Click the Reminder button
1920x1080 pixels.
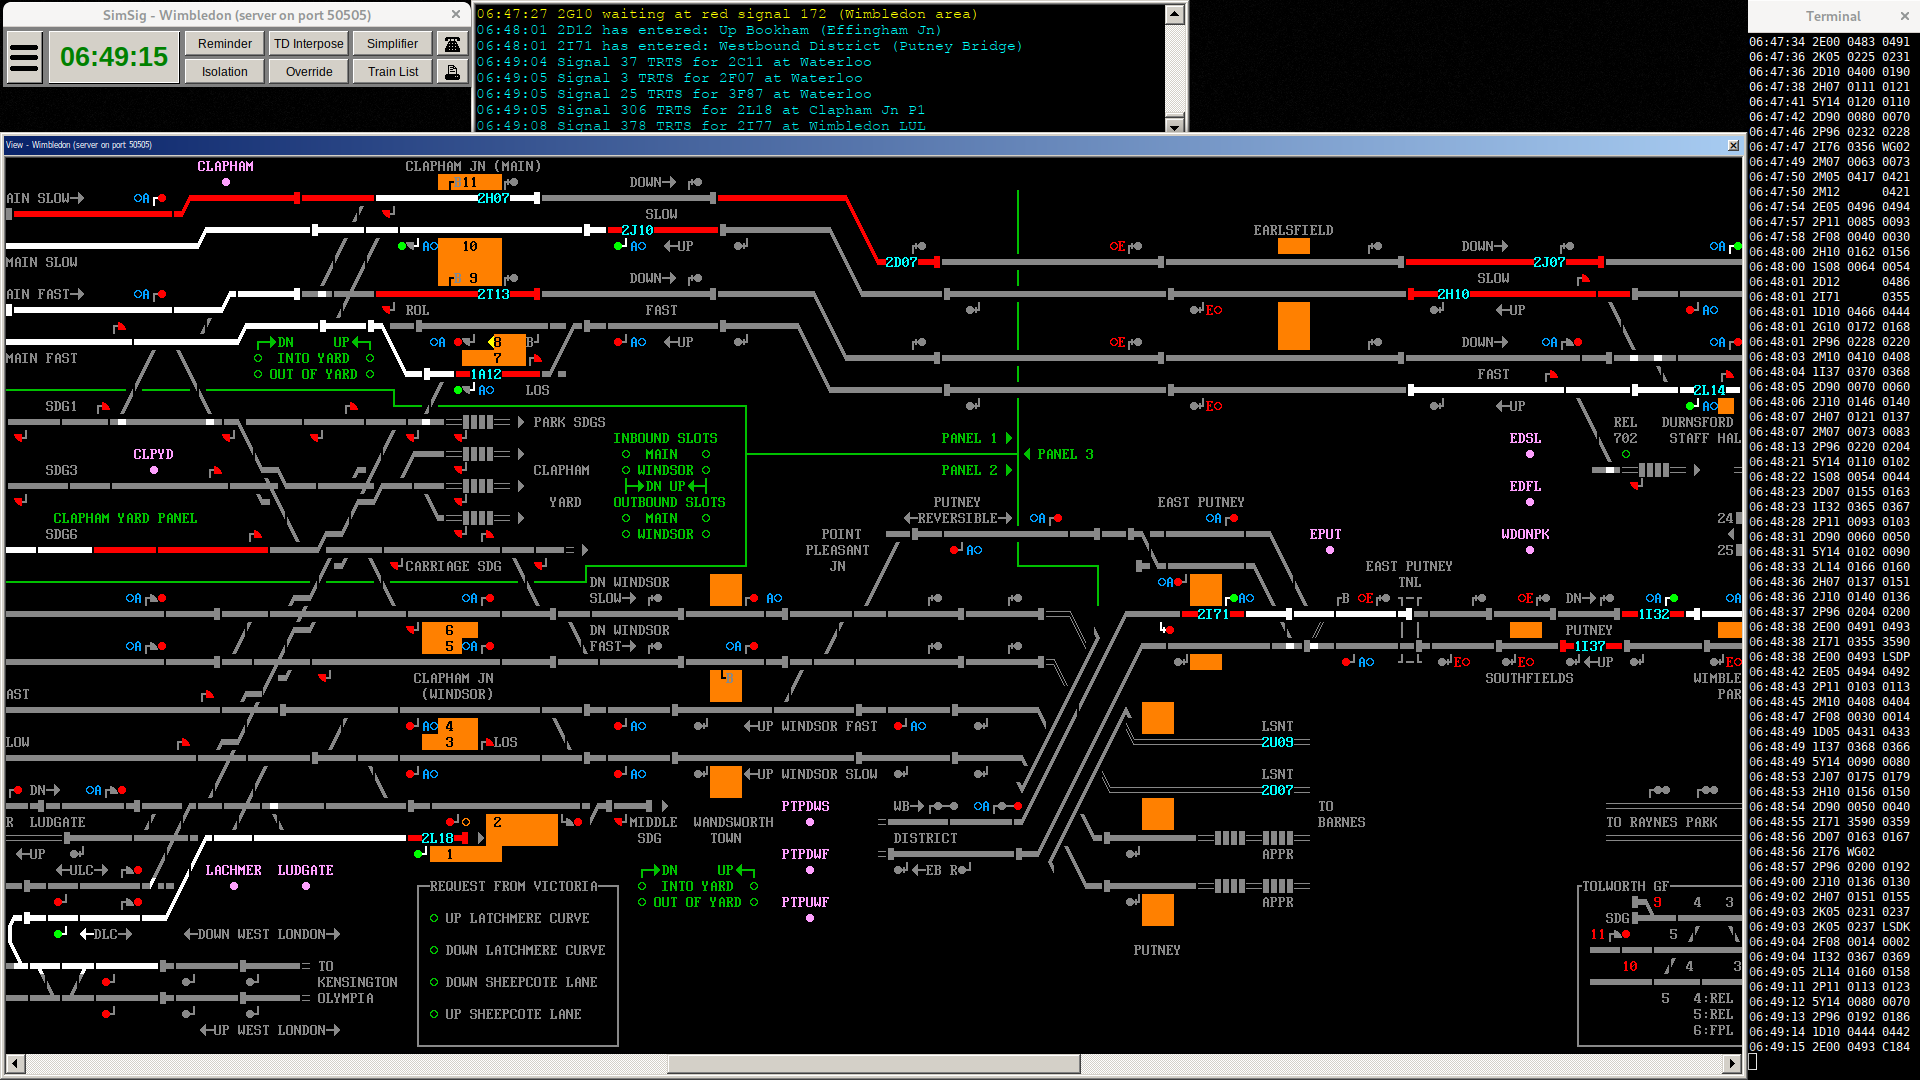click(x=225, y=44)
